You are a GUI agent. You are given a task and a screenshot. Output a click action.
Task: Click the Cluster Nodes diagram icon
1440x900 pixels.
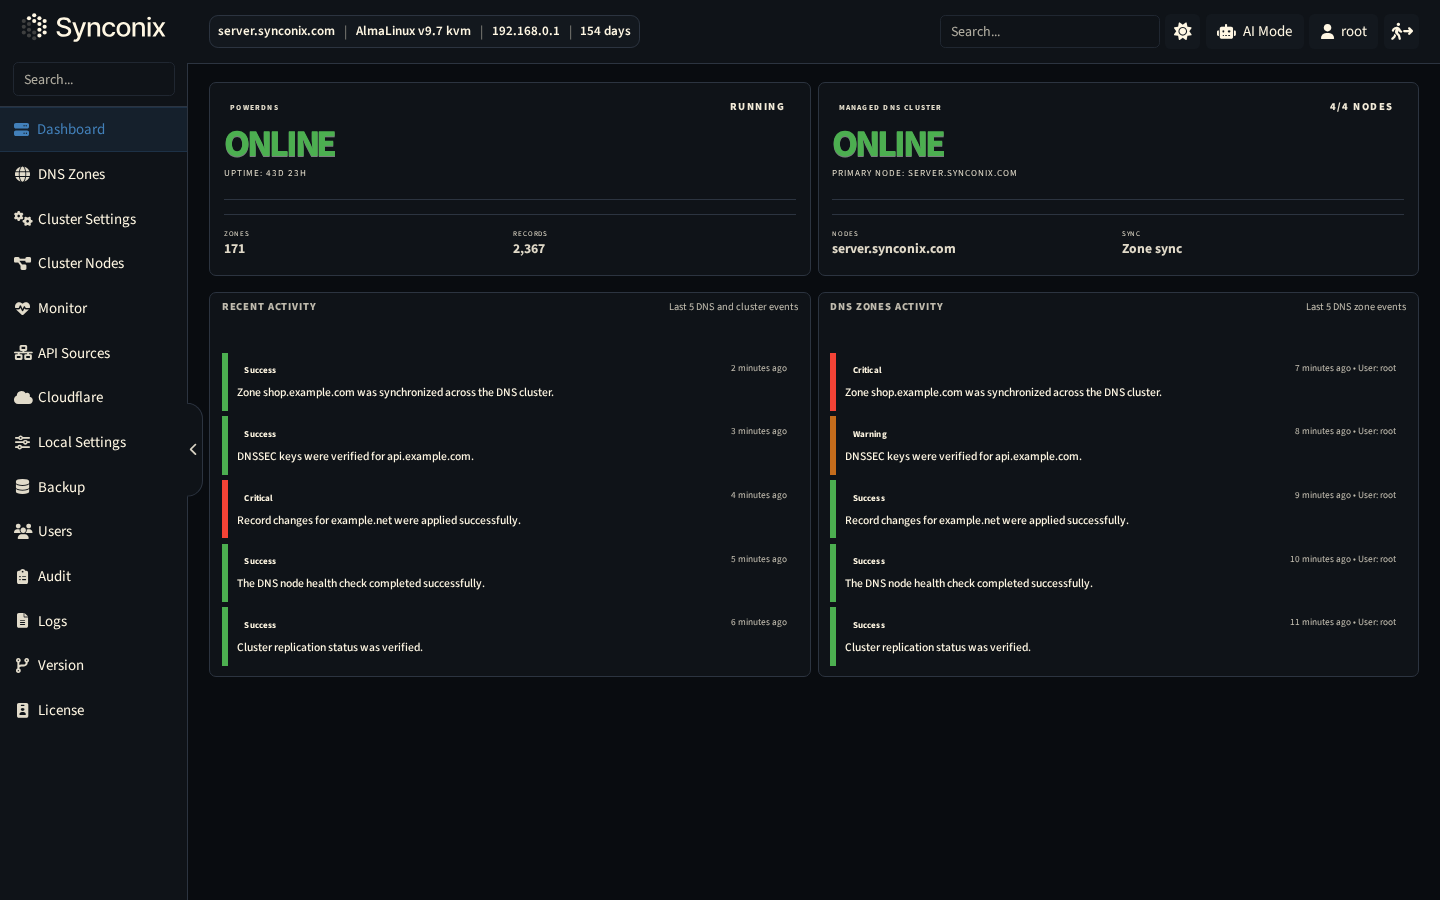tap(22, 263)
